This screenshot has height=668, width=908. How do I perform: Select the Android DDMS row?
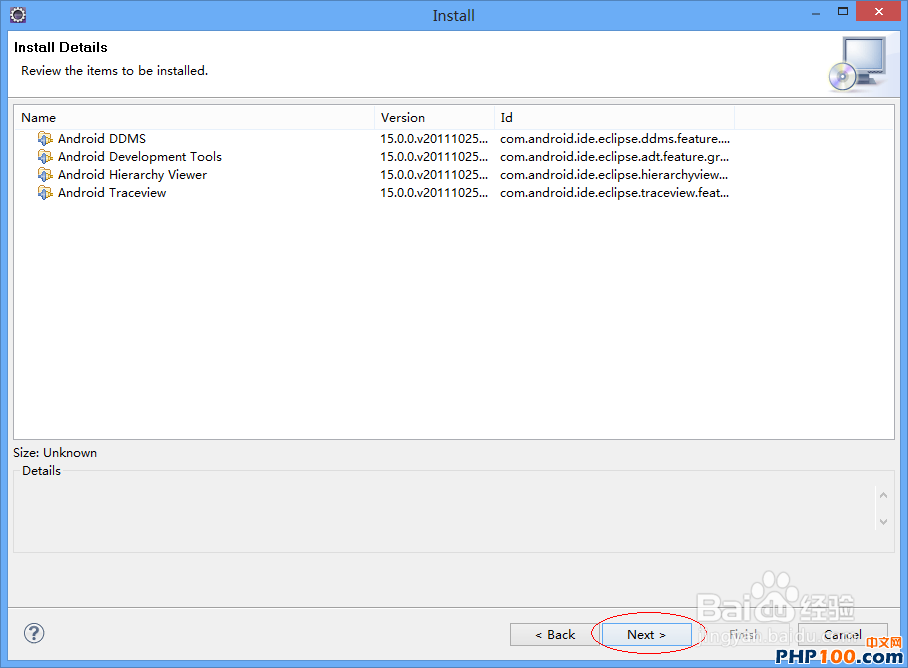tap(453, 138)
